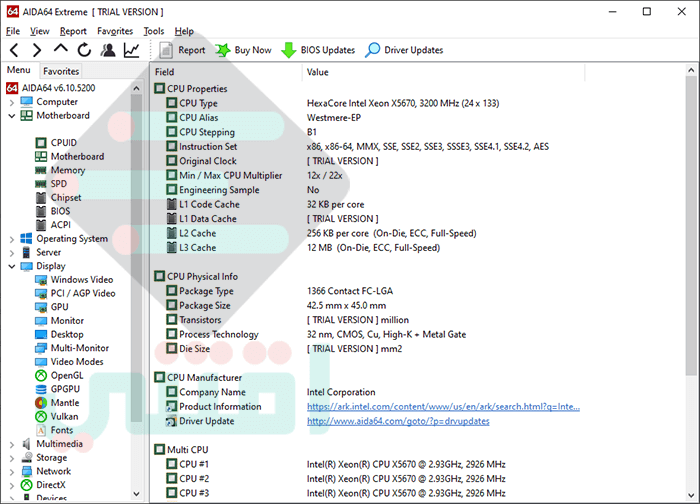Expand the DirectX node
700x504 pixels.
pyautogui.click(x=12, y=486)
